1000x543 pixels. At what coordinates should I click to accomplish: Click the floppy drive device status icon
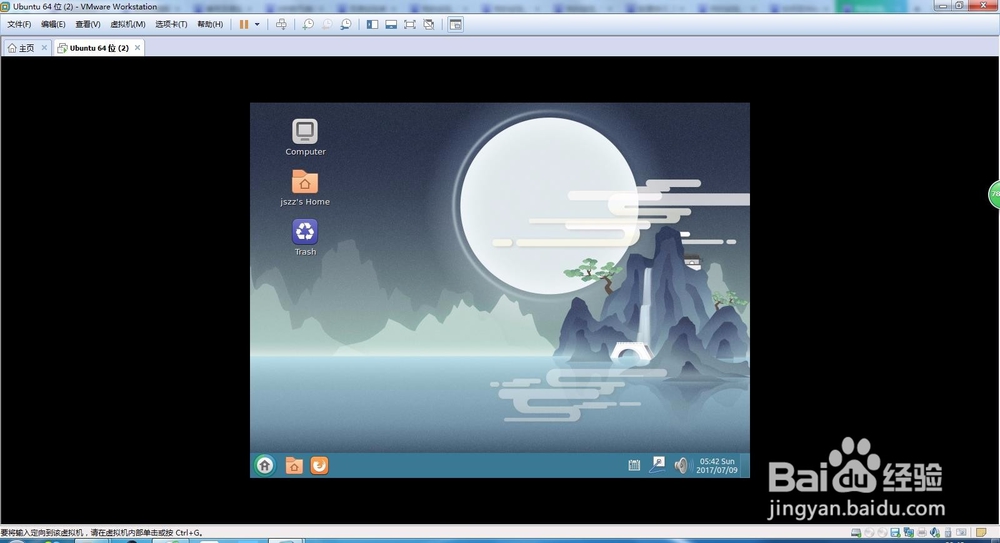pyautogui.click(x=895, y=532)
